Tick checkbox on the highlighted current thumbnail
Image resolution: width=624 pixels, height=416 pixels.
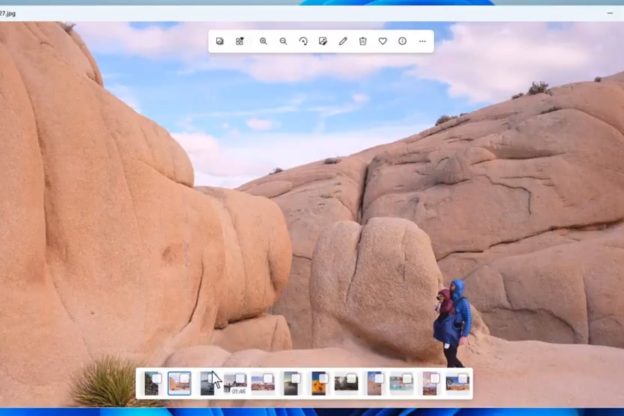(184, 378)
